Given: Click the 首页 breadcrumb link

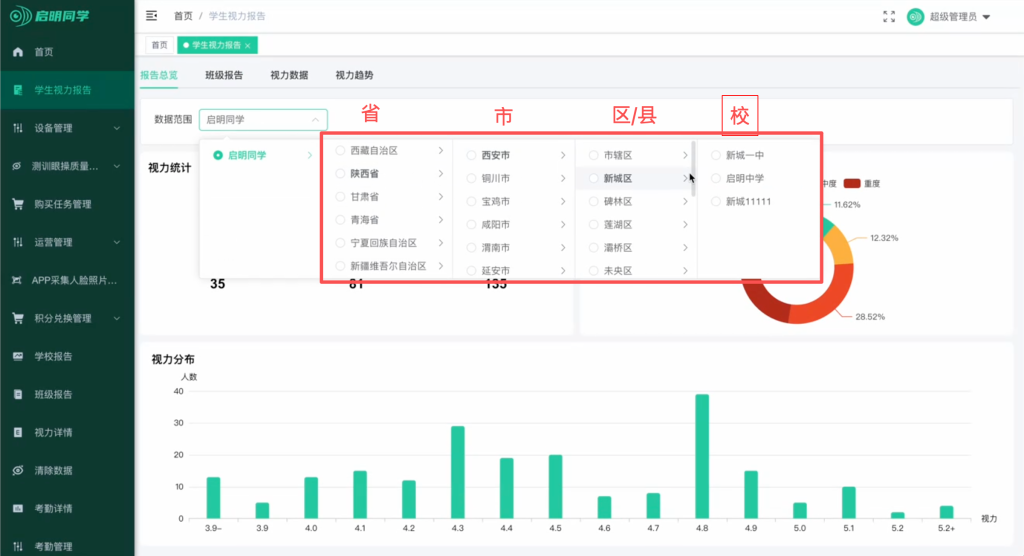Looking at the screenshot, I should (x=183, y=17).
